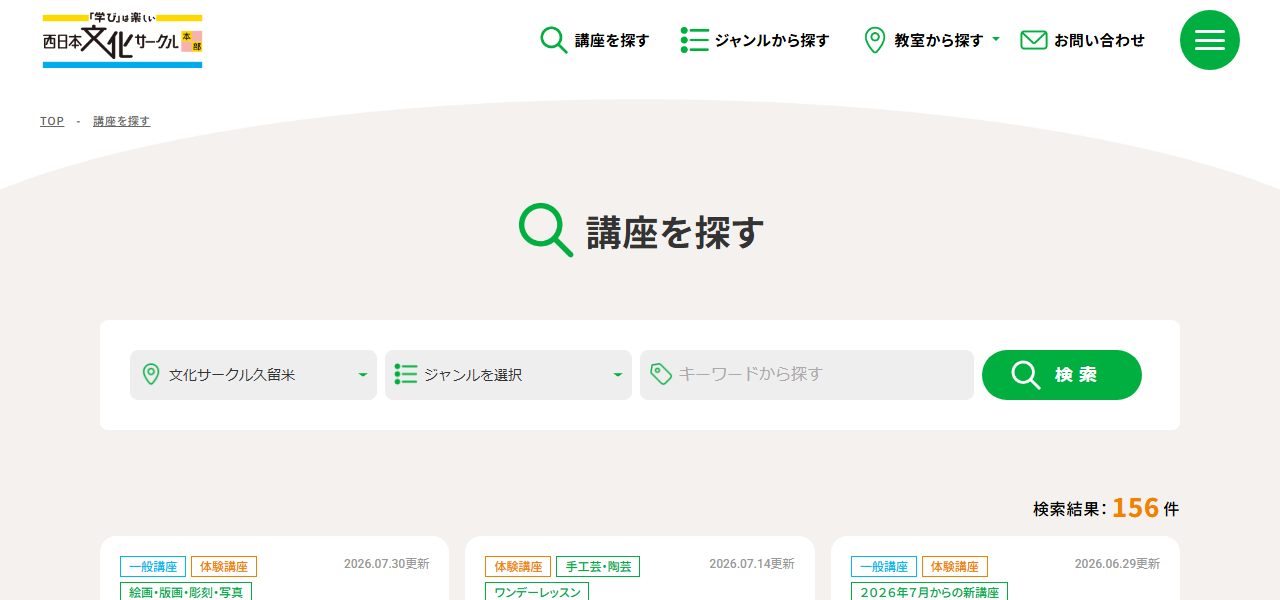Click the 2026年7月からの新講座 tag
The width and height of the screenshot is (1280, 600).
(929, 592)
